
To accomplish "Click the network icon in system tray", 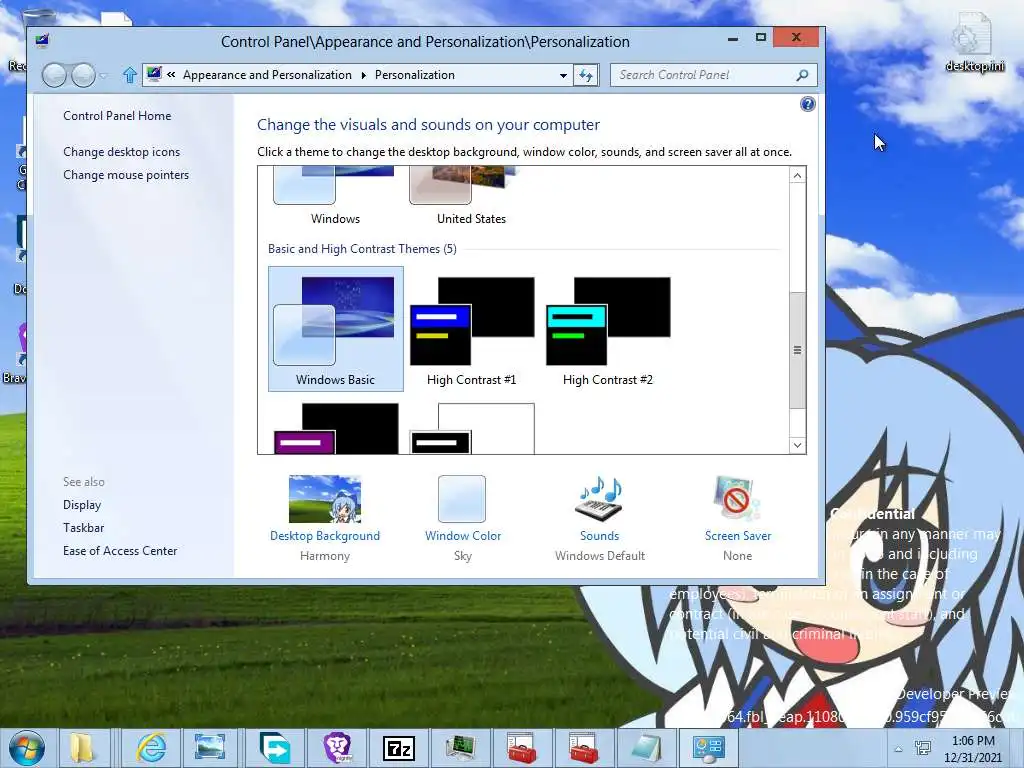I will 923,748.
